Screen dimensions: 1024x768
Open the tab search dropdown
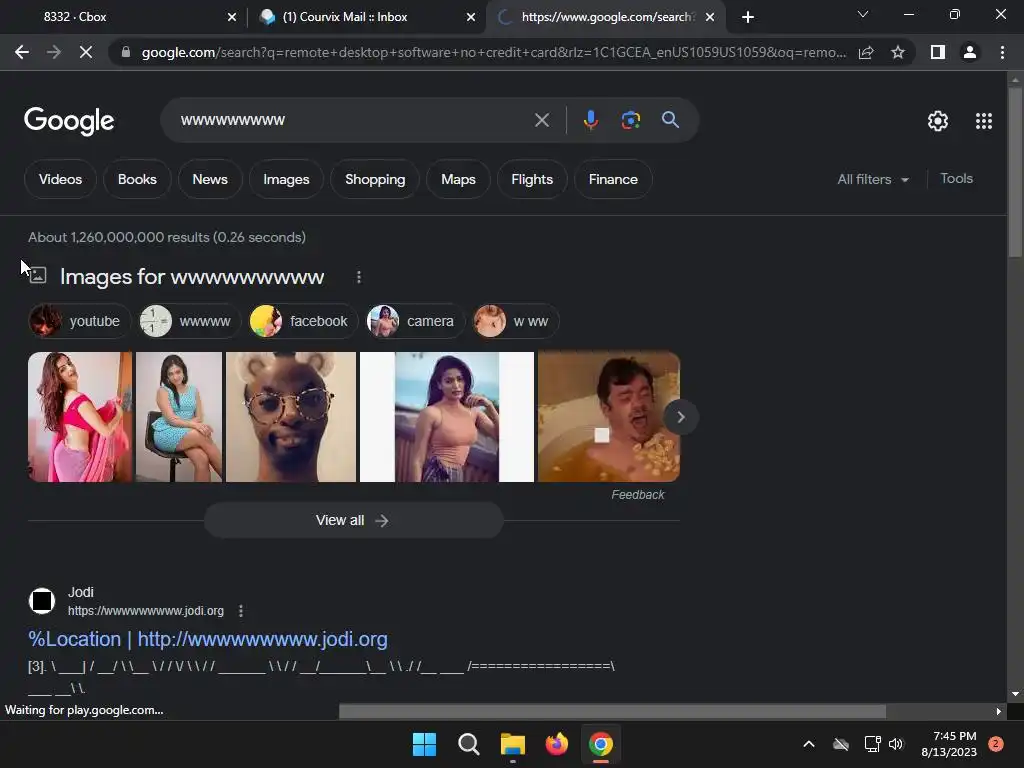[x=863, y=14]
